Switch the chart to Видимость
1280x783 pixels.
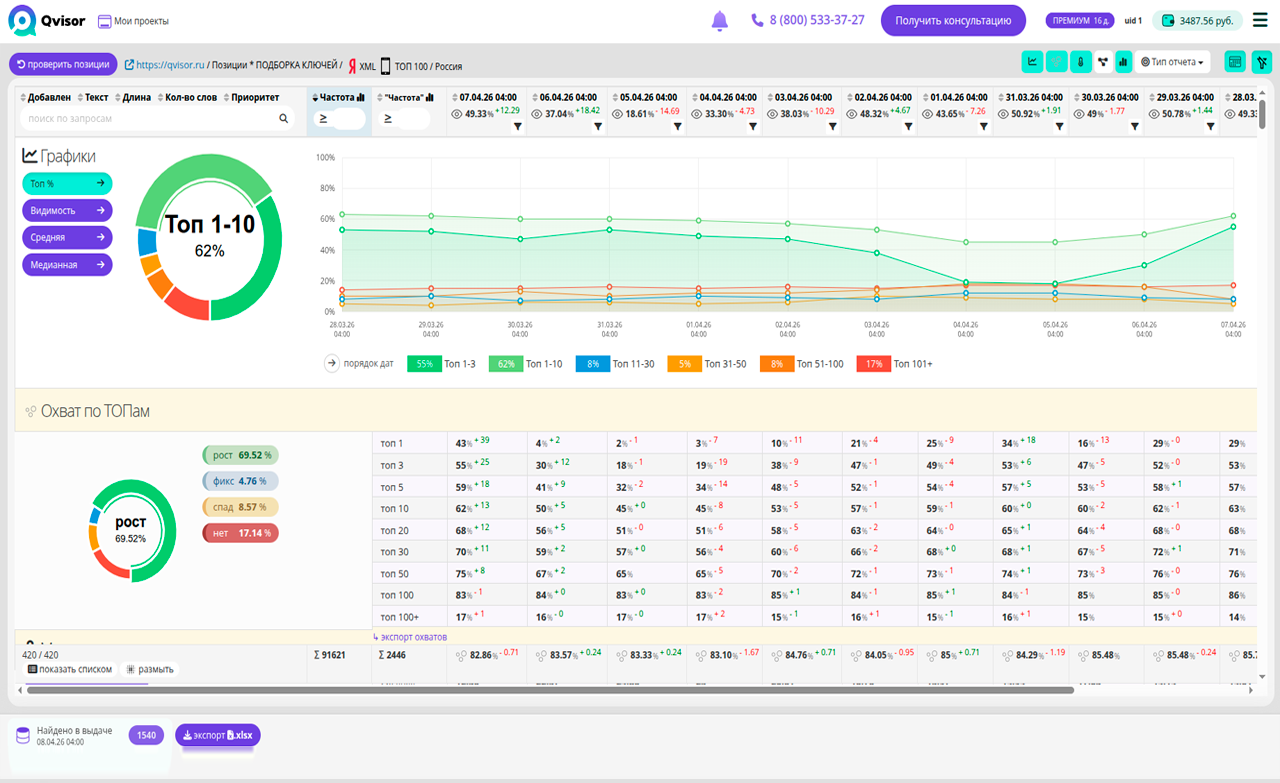click(x=67, y=211)
